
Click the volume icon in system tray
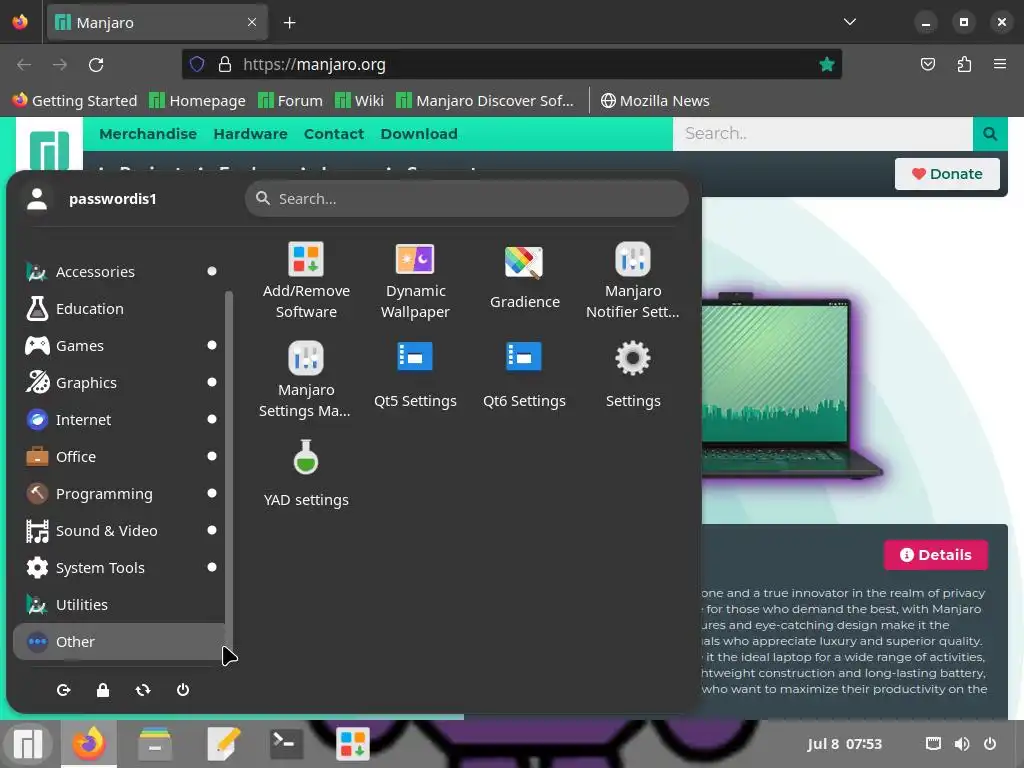tap(962, 744)
